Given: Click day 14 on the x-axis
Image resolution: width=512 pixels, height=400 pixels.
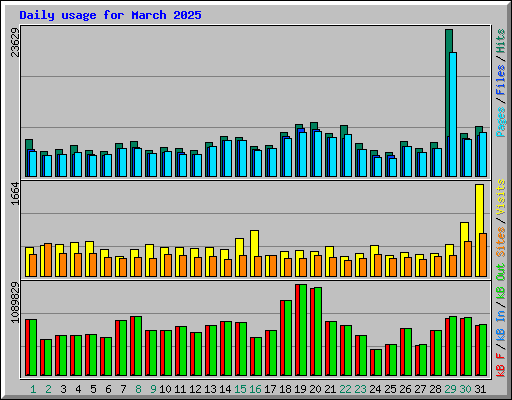Looking at the screenshot, I should pyautogui.click(x=225, y=389).
